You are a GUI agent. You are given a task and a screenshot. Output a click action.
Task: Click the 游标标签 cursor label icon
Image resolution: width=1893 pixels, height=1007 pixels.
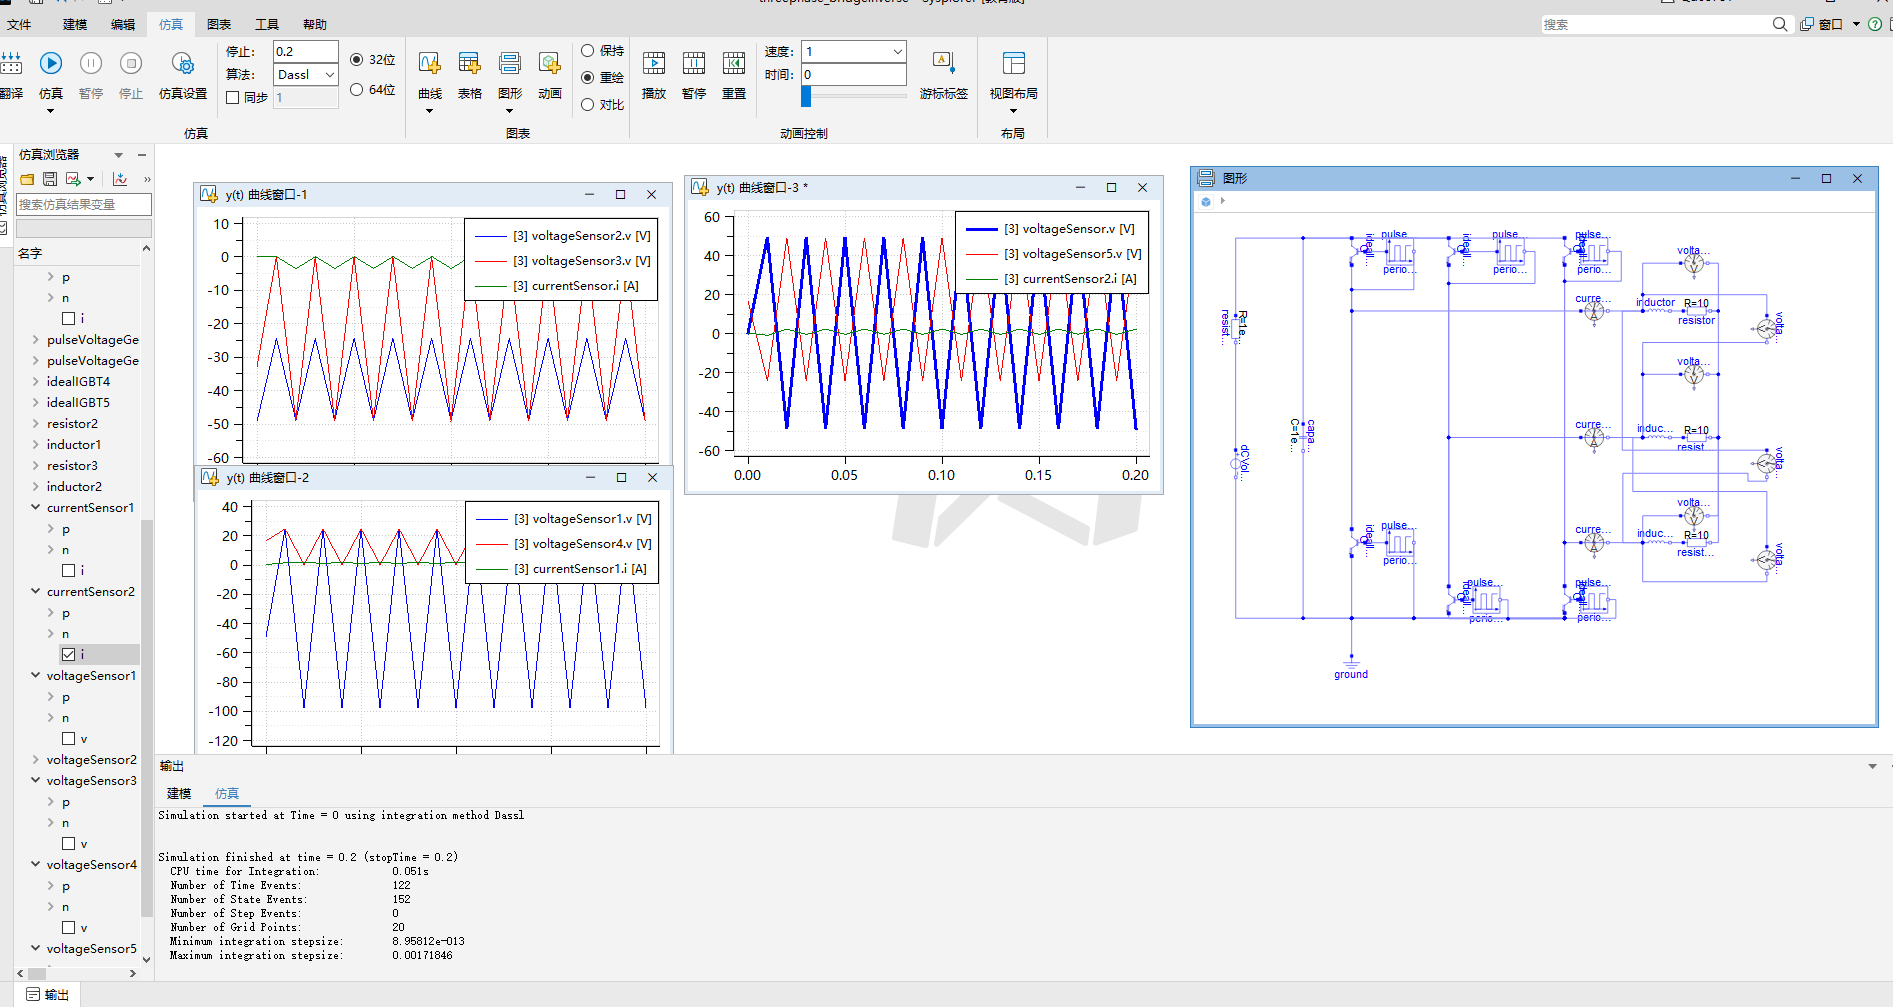coord(944,64)
